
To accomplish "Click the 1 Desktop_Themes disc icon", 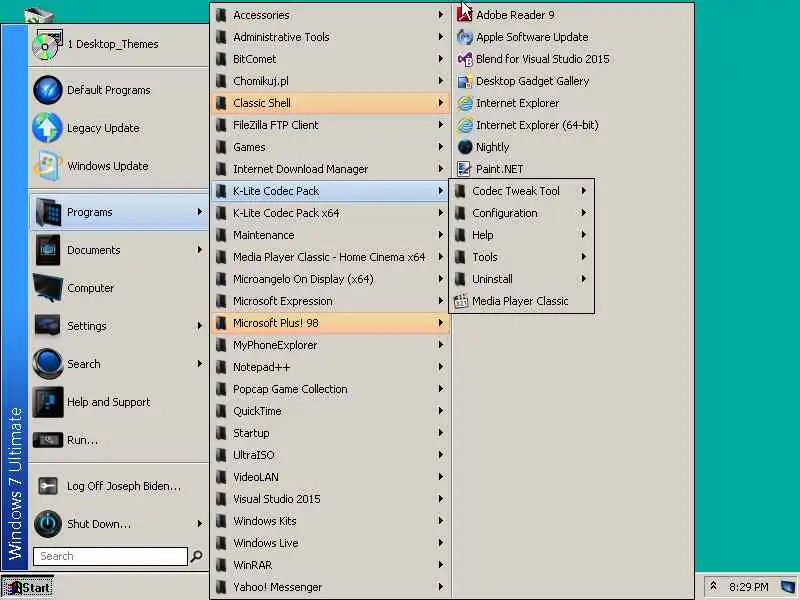I will click(x=47, y=44).
